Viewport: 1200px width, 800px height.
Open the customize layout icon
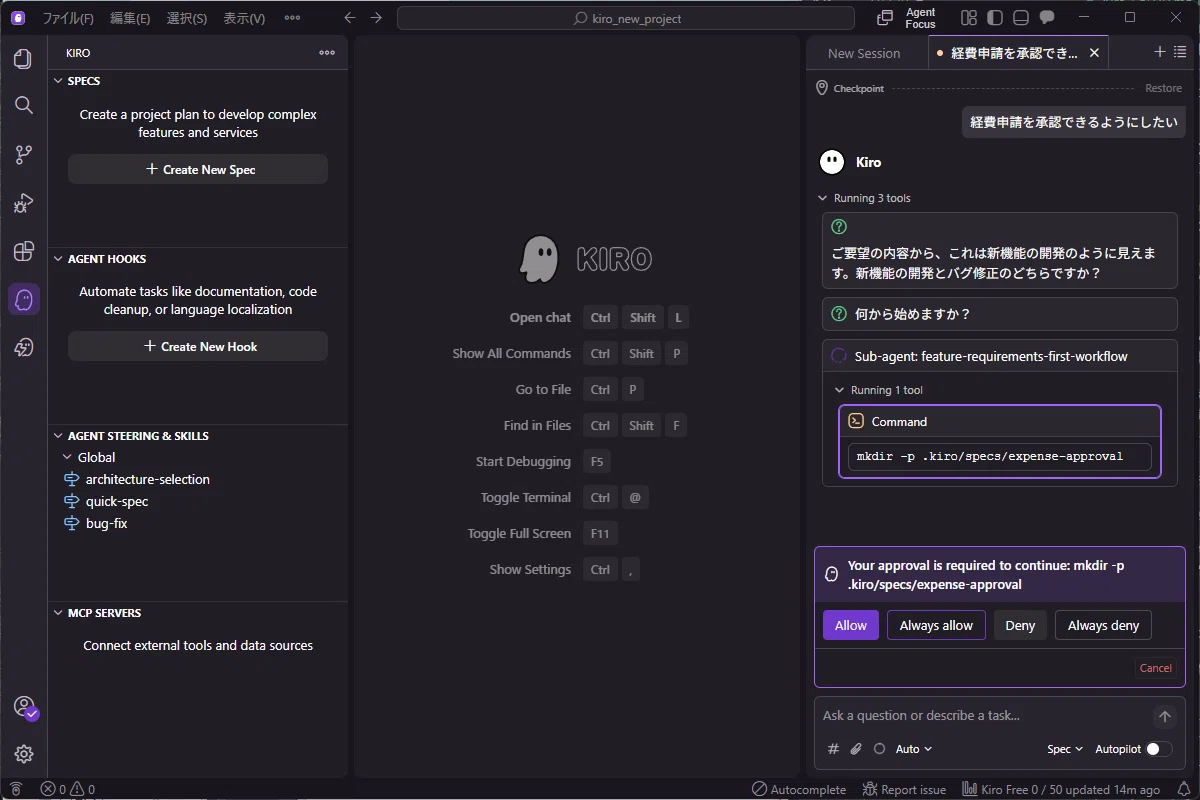968,18
